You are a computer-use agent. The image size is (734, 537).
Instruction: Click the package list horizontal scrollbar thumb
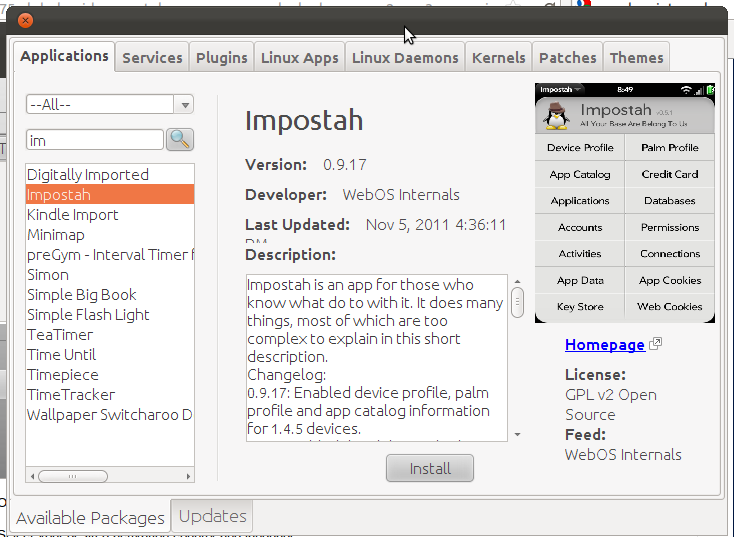coord(73,476)
